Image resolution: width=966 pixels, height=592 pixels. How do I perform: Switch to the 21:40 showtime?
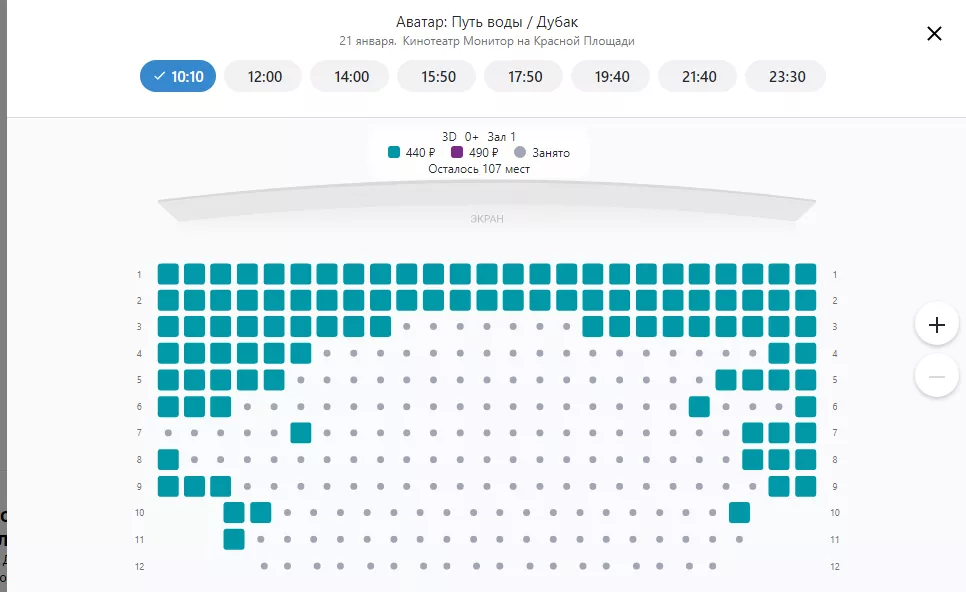[x=699, y=76]
